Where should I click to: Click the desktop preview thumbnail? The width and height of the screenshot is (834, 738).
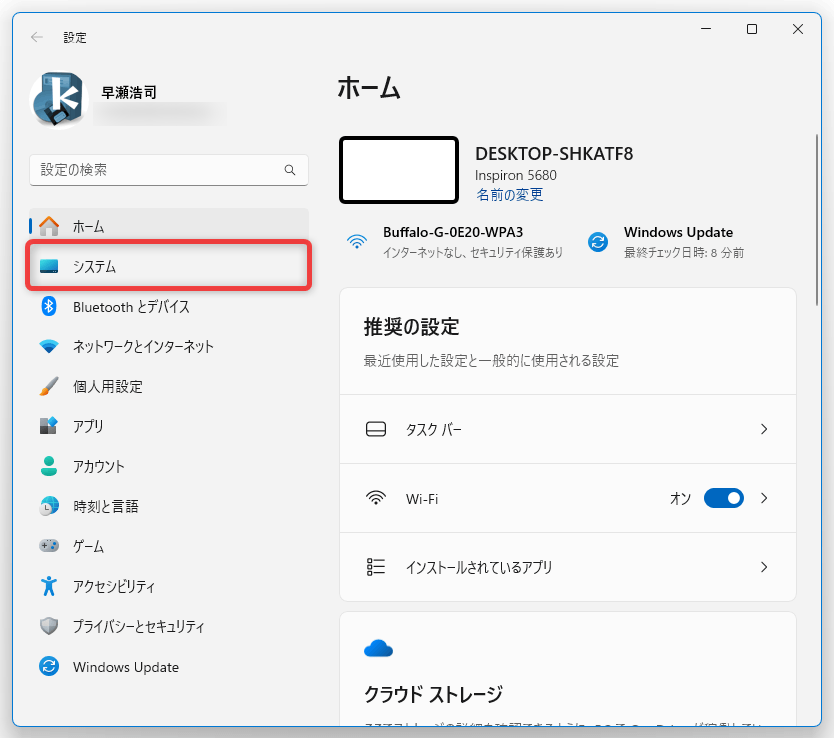(399, 170)
